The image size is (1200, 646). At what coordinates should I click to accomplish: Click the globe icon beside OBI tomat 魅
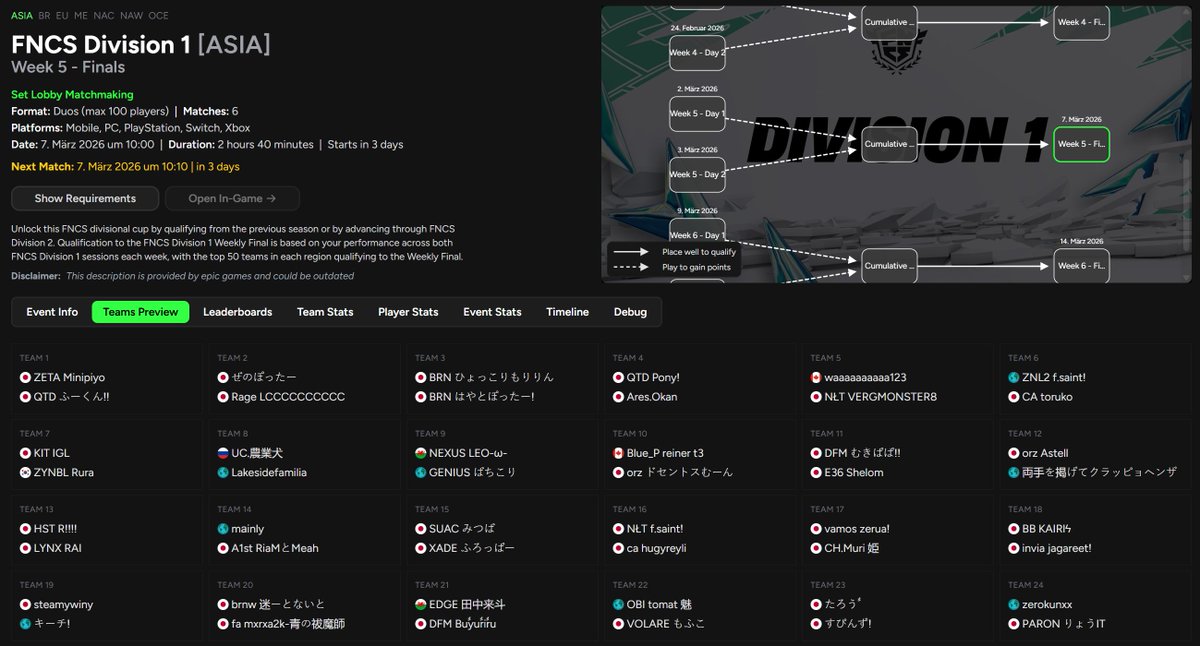[x=619, y=605]
